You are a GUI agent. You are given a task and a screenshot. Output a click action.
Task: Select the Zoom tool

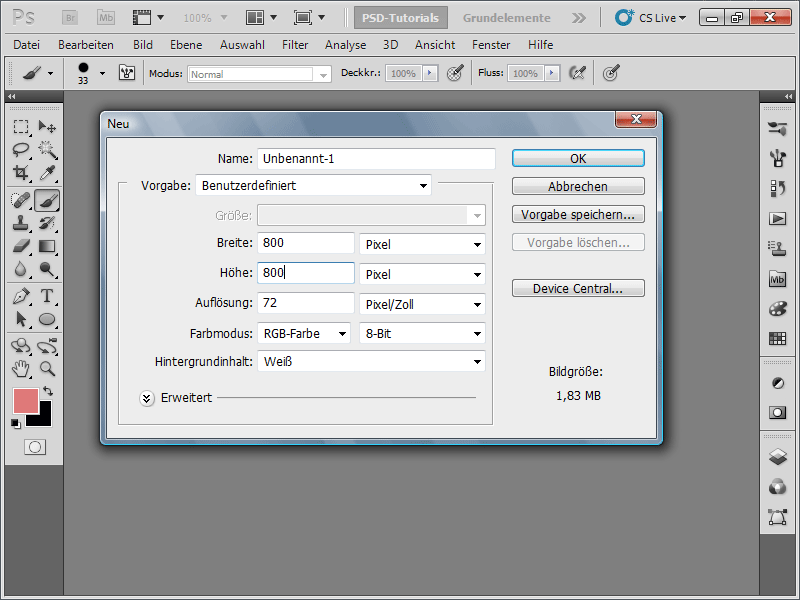coord(47,369)
